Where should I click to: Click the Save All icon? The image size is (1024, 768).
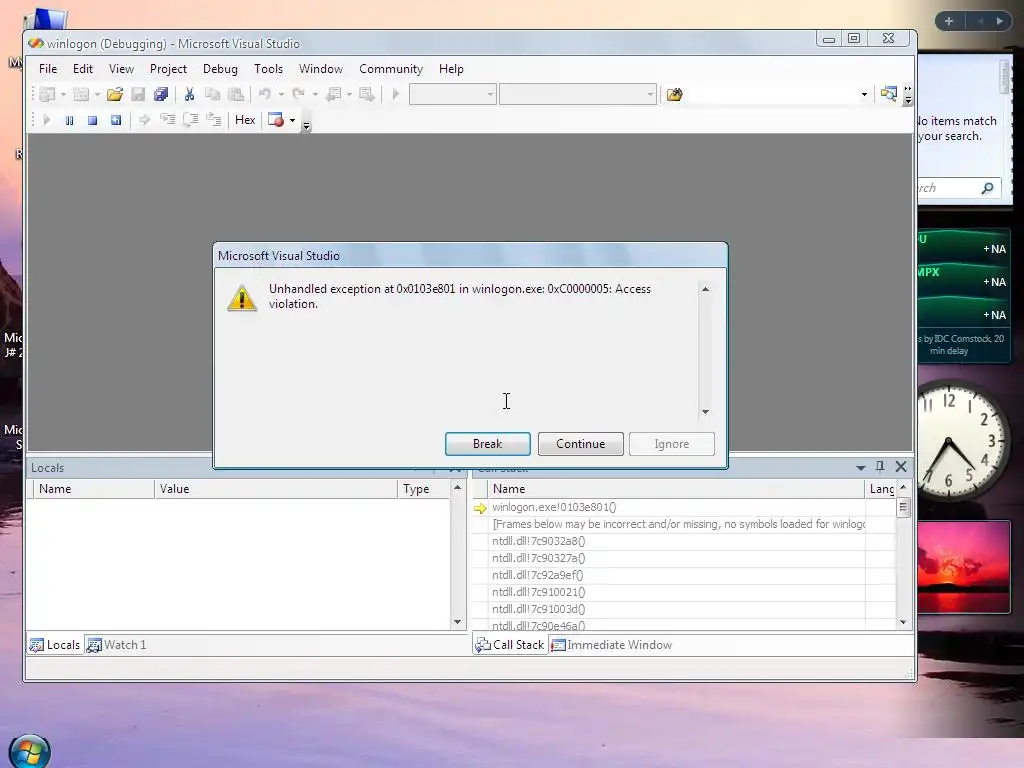pos(161,95)
